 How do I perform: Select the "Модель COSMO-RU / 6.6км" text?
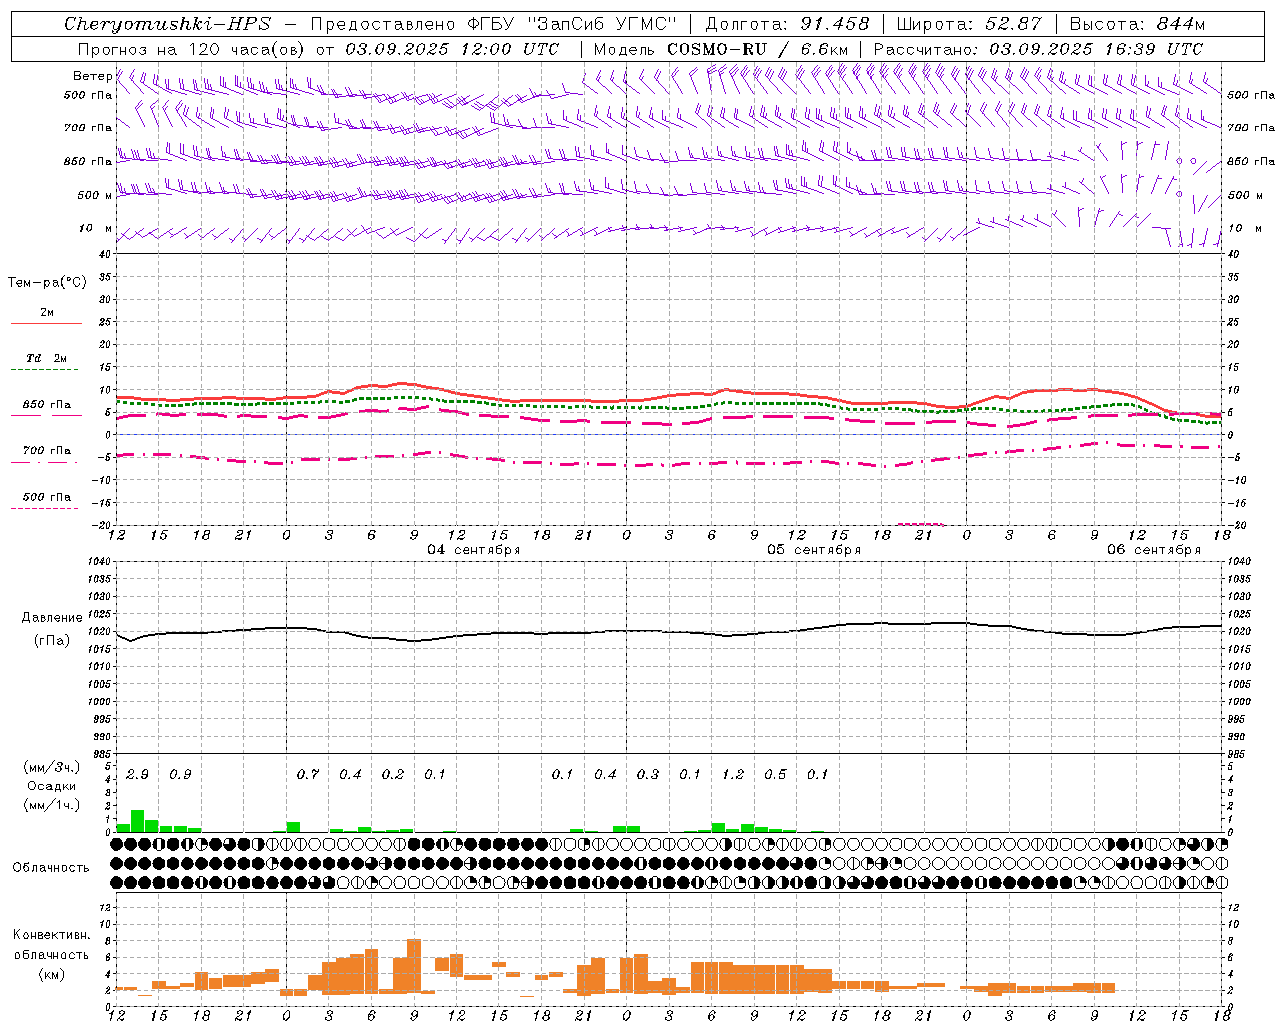coord(721,49)
